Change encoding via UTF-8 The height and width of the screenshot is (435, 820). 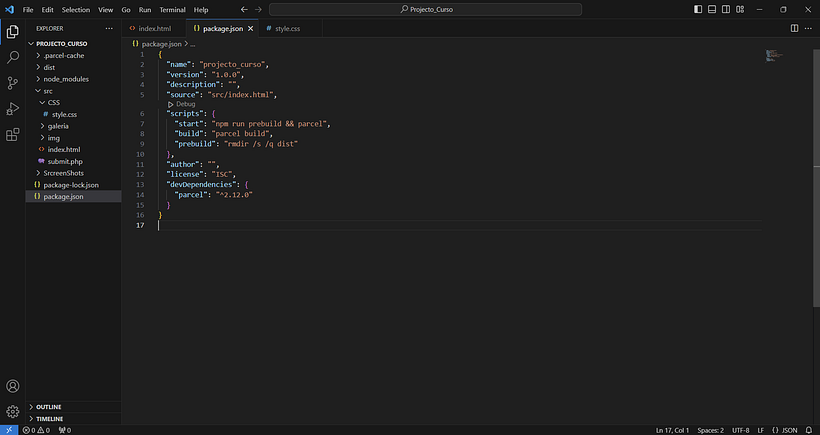(741, 430)
